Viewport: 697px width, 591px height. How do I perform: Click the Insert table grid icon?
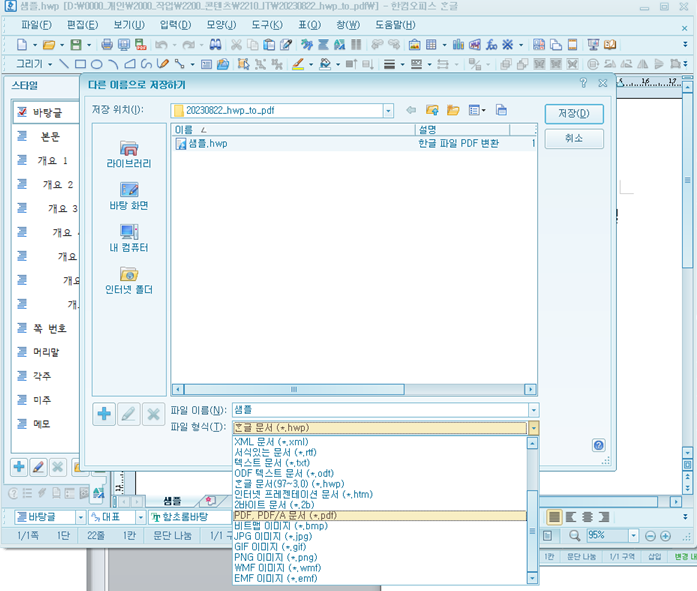(x=431, y=45)
